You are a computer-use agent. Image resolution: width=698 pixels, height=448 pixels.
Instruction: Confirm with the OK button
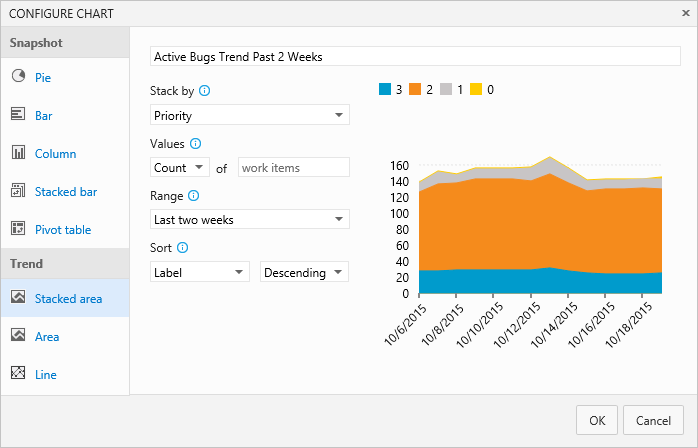[597, 420]
